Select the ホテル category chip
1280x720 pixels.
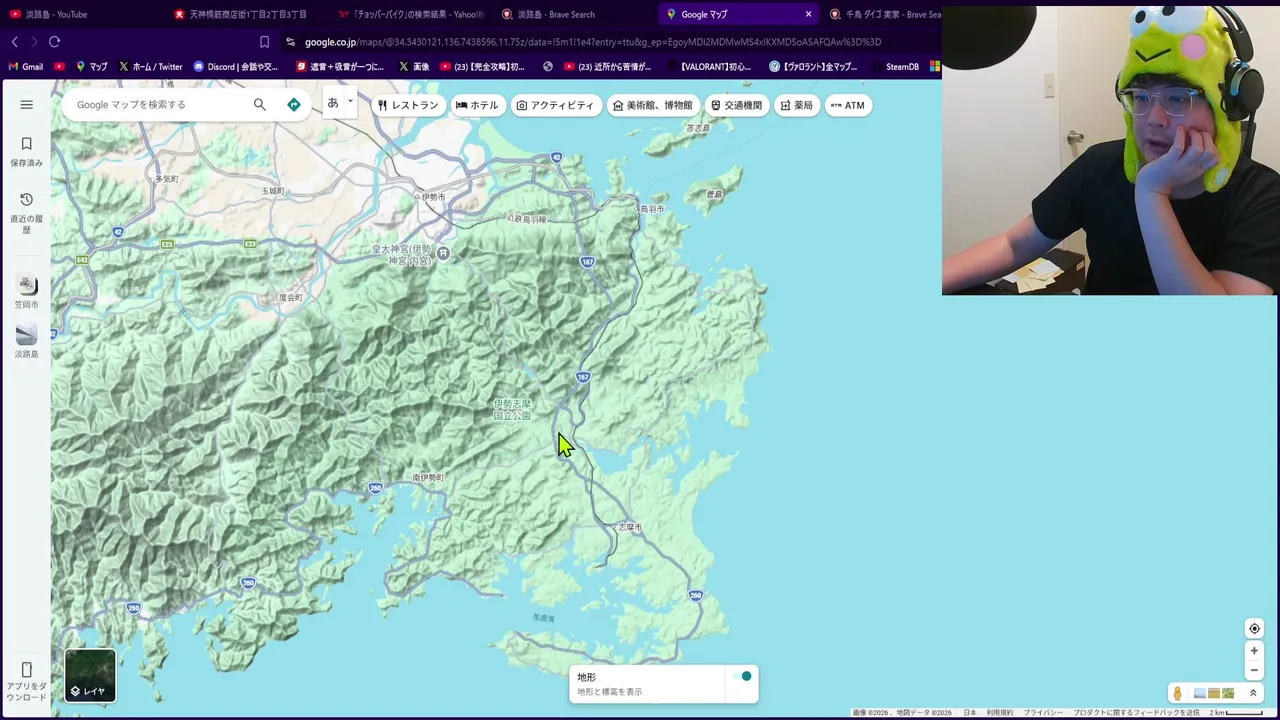tap(477, 105)
